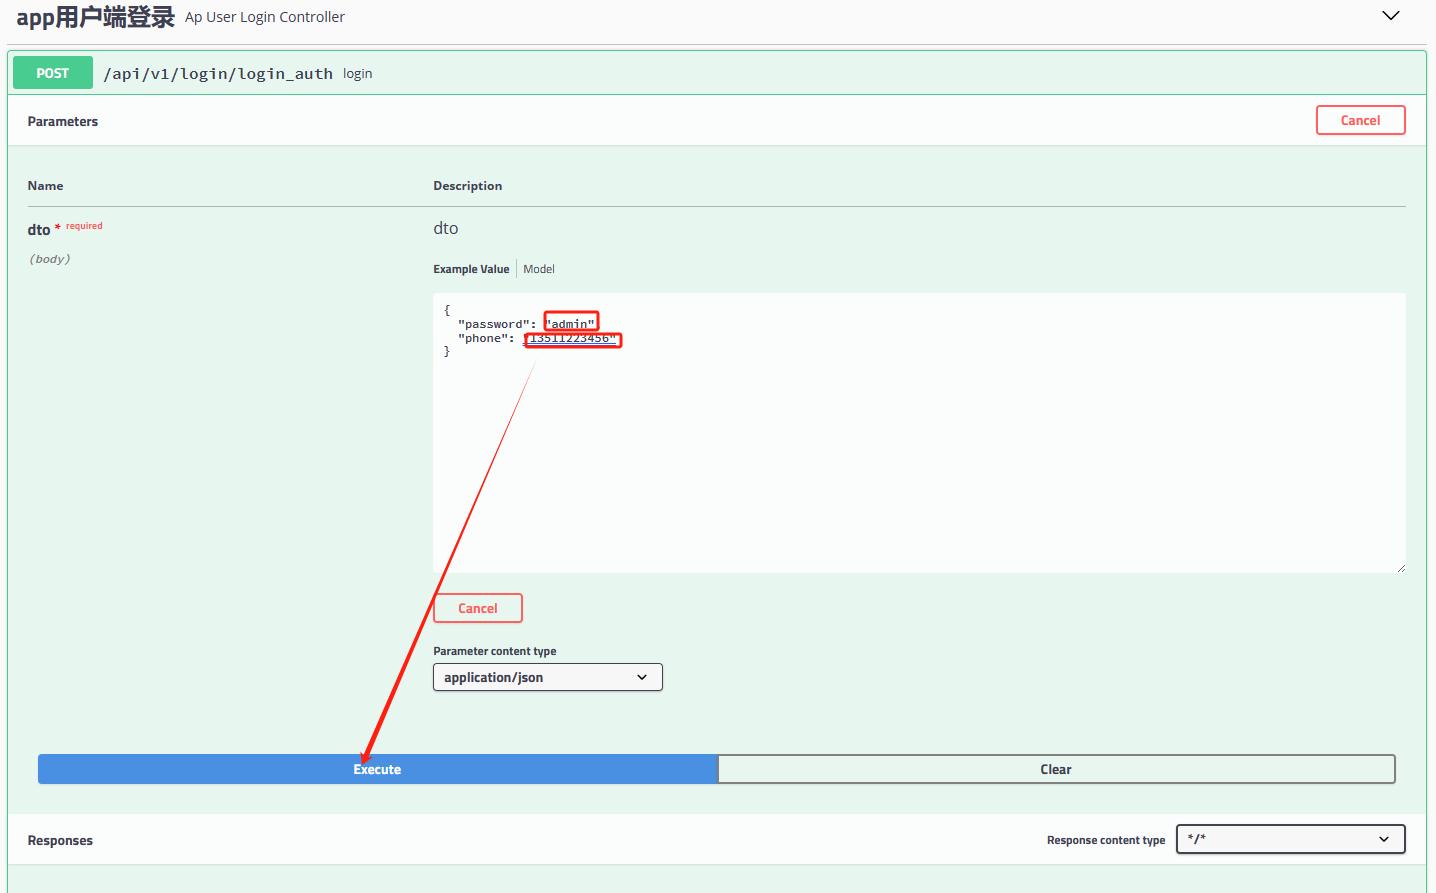Click the green POST method badge

(53, 73)
